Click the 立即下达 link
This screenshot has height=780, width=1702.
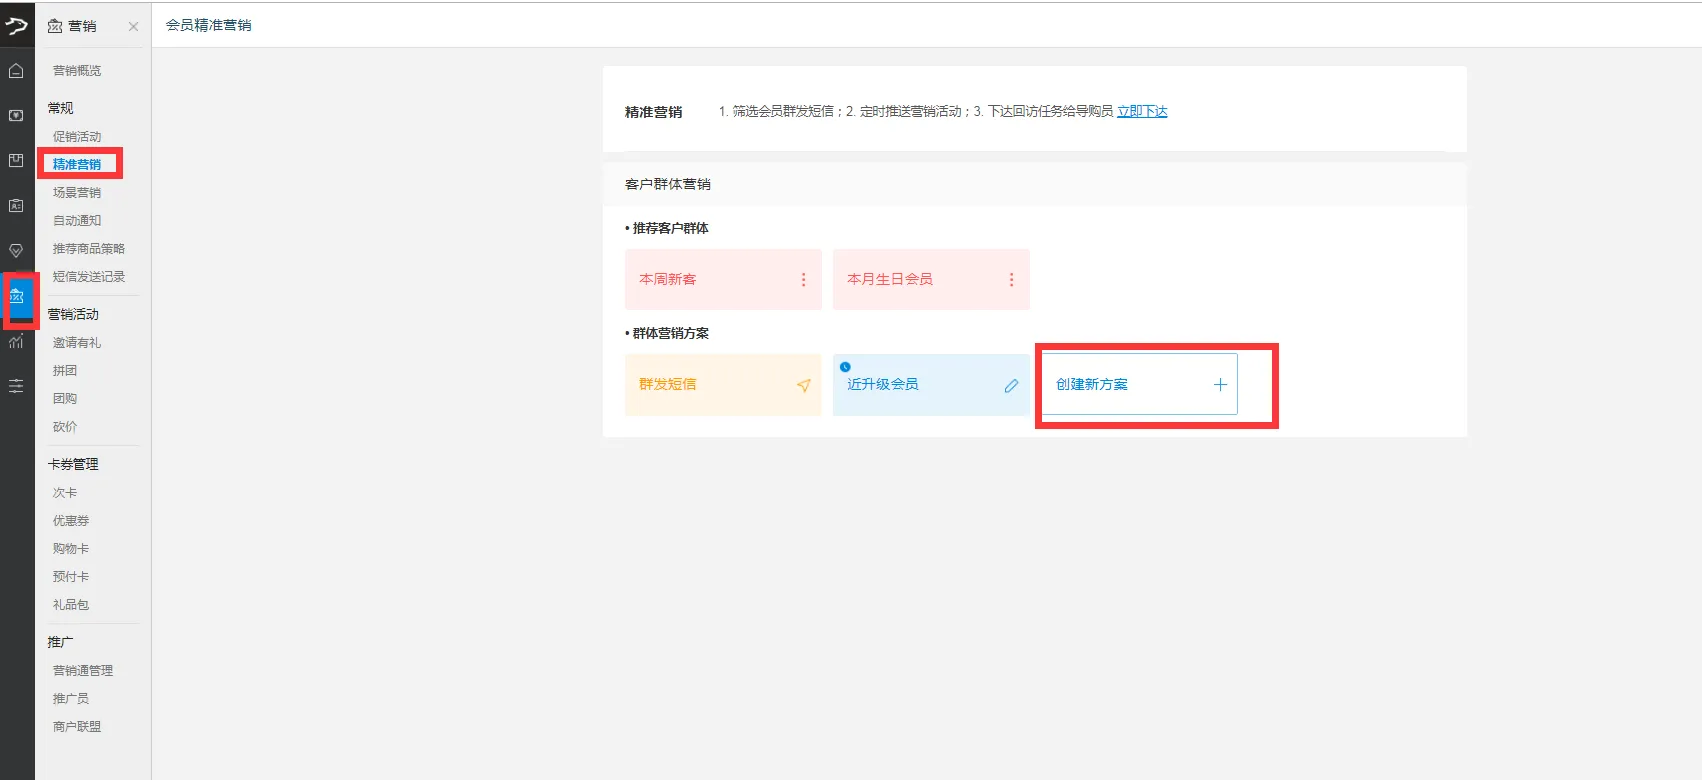(x=1142, y=111)
